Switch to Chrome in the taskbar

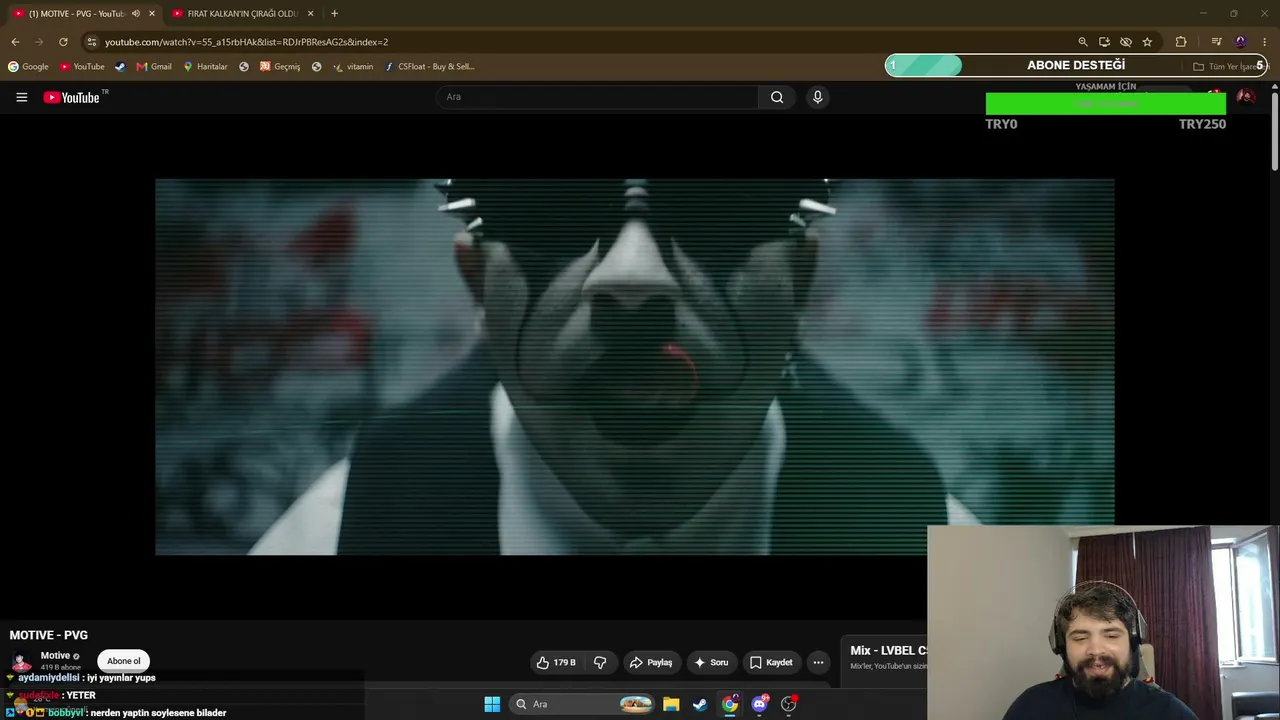point(730,704)
